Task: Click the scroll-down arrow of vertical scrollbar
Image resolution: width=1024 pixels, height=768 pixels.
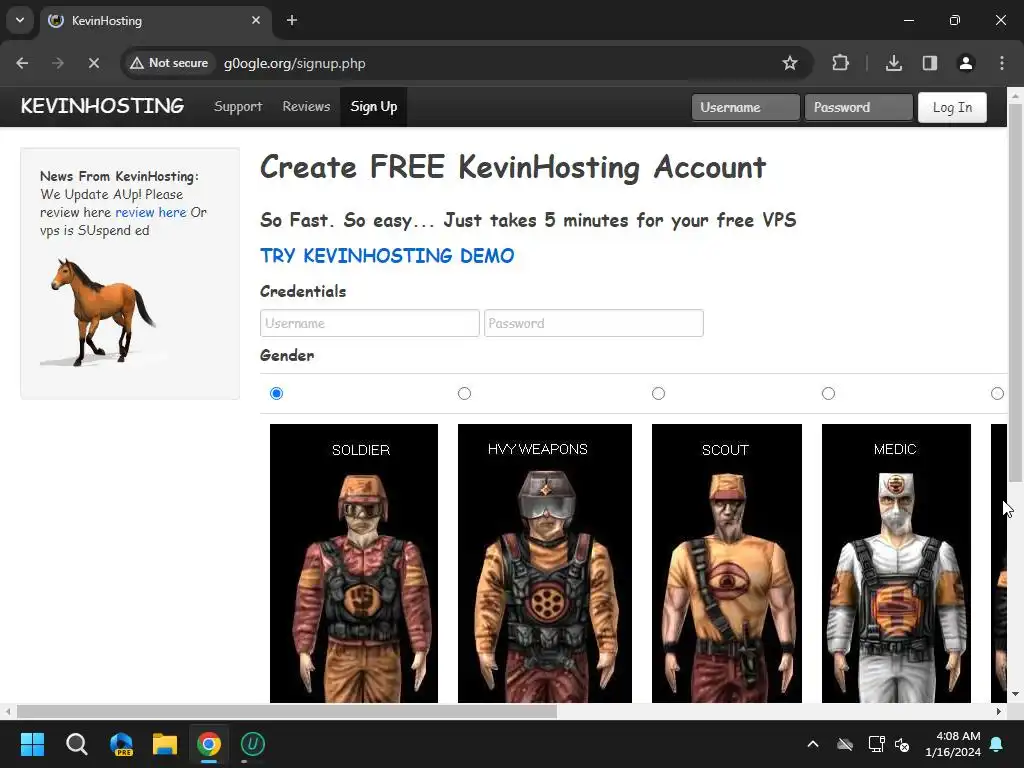Action: (1015, 694)
